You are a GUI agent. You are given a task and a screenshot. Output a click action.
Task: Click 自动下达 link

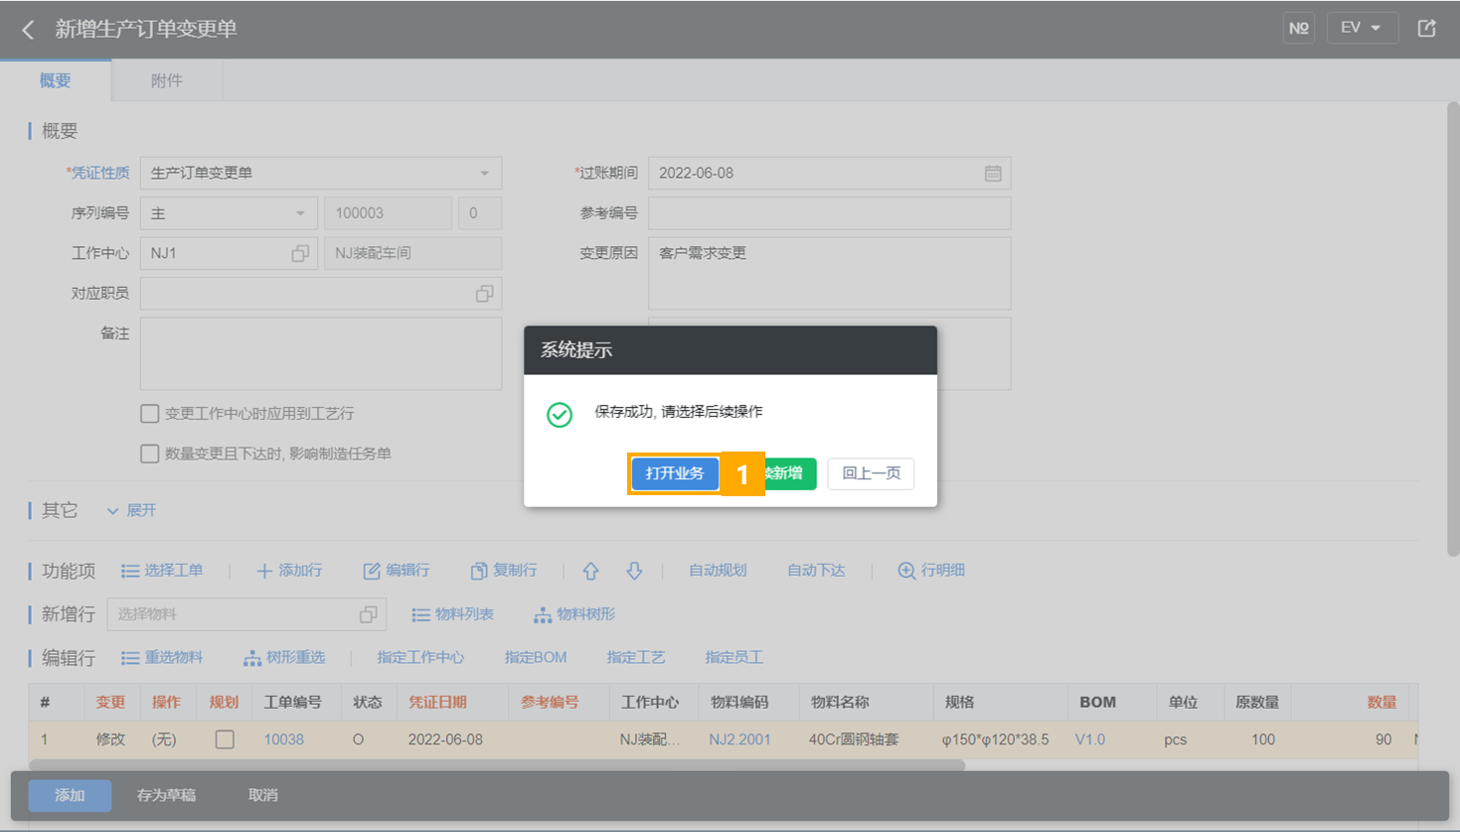pyautogui.click(x=815, y=570)
